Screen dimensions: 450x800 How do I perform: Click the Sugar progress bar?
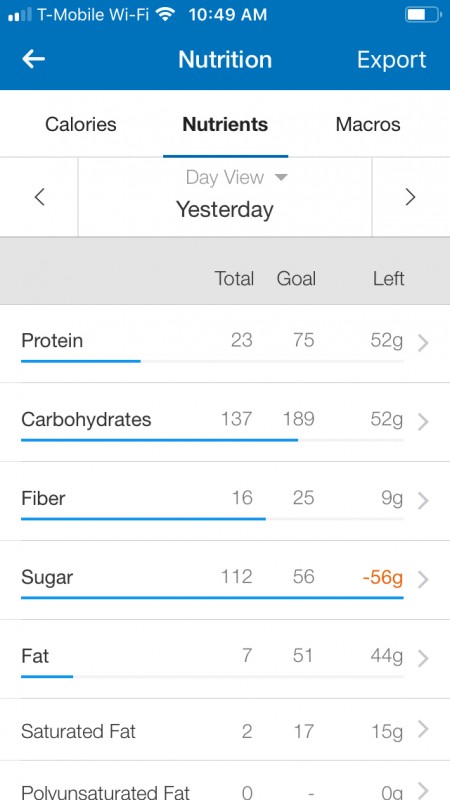pos(212,597)
